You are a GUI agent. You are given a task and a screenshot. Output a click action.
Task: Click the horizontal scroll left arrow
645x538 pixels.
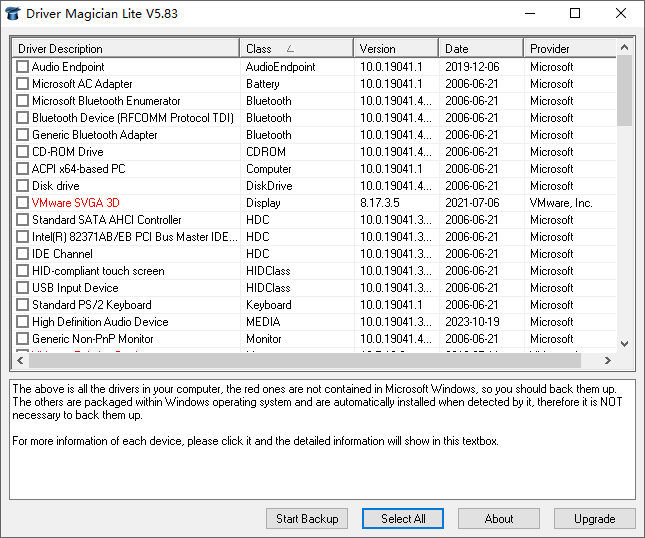coord(20,360)
